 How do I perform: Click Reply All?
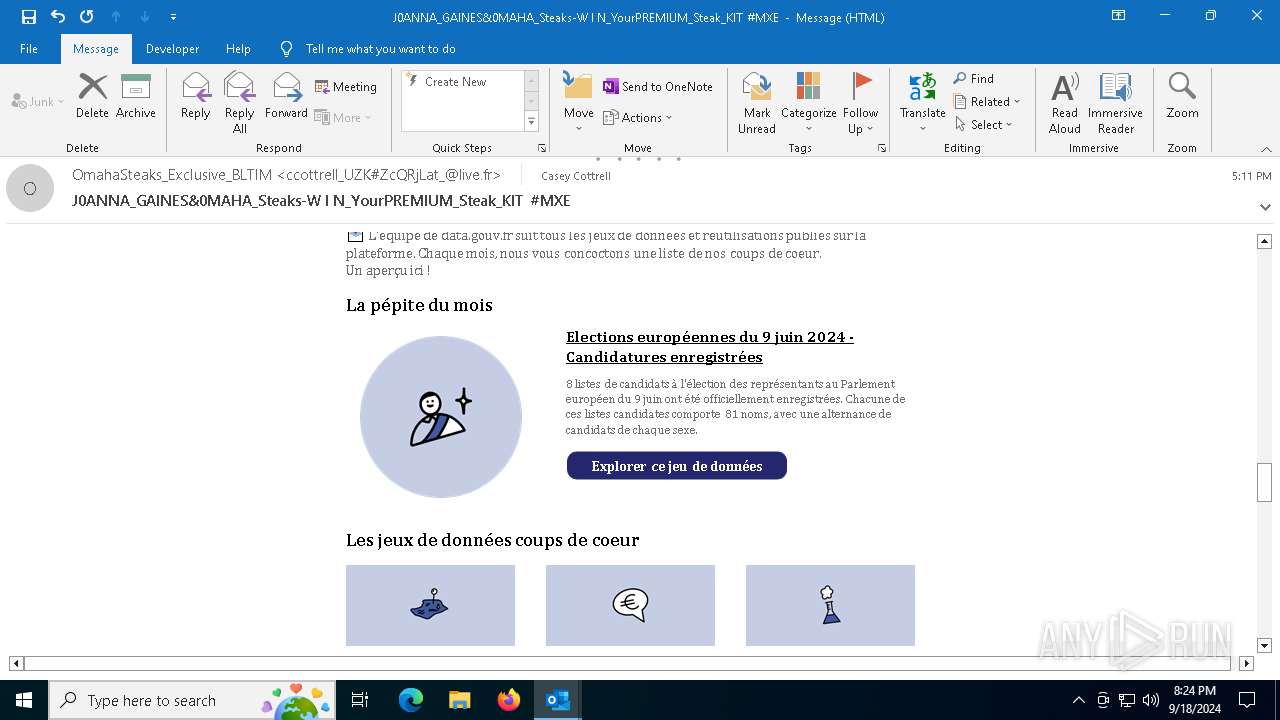coord(240,102)
